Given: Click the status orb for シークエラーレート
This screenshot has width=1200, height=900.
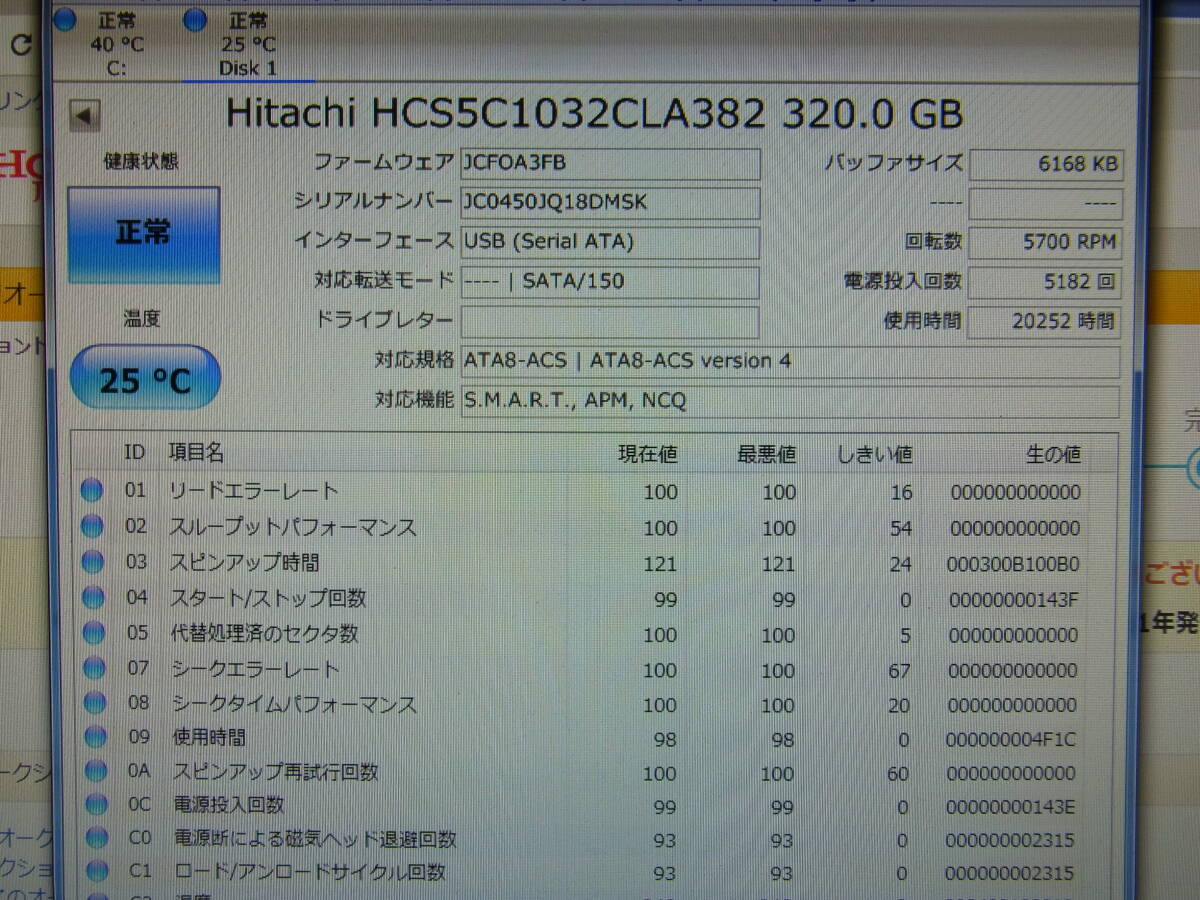Looking at the screenshot, I should tap(94, 668).
